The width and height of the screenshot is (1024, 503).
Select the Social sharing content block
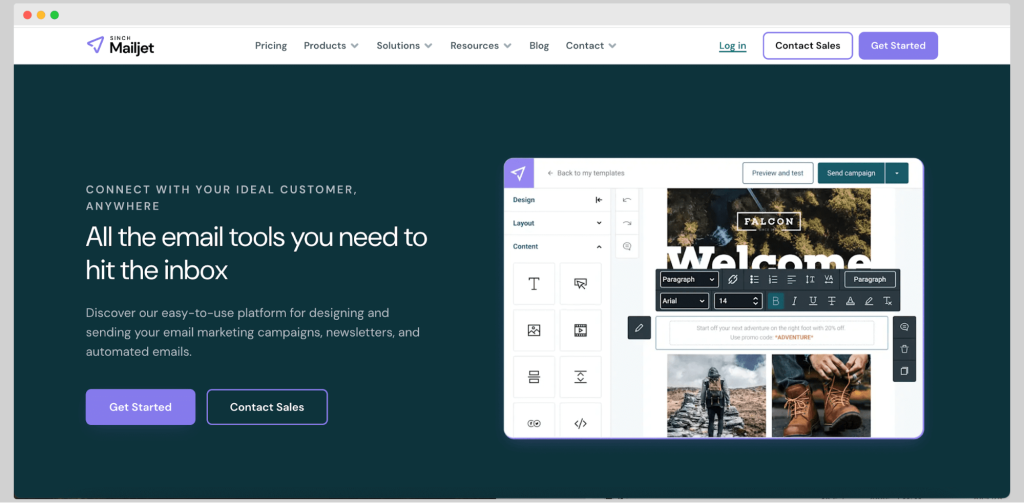pyautogui.click(x=534, y=423)
